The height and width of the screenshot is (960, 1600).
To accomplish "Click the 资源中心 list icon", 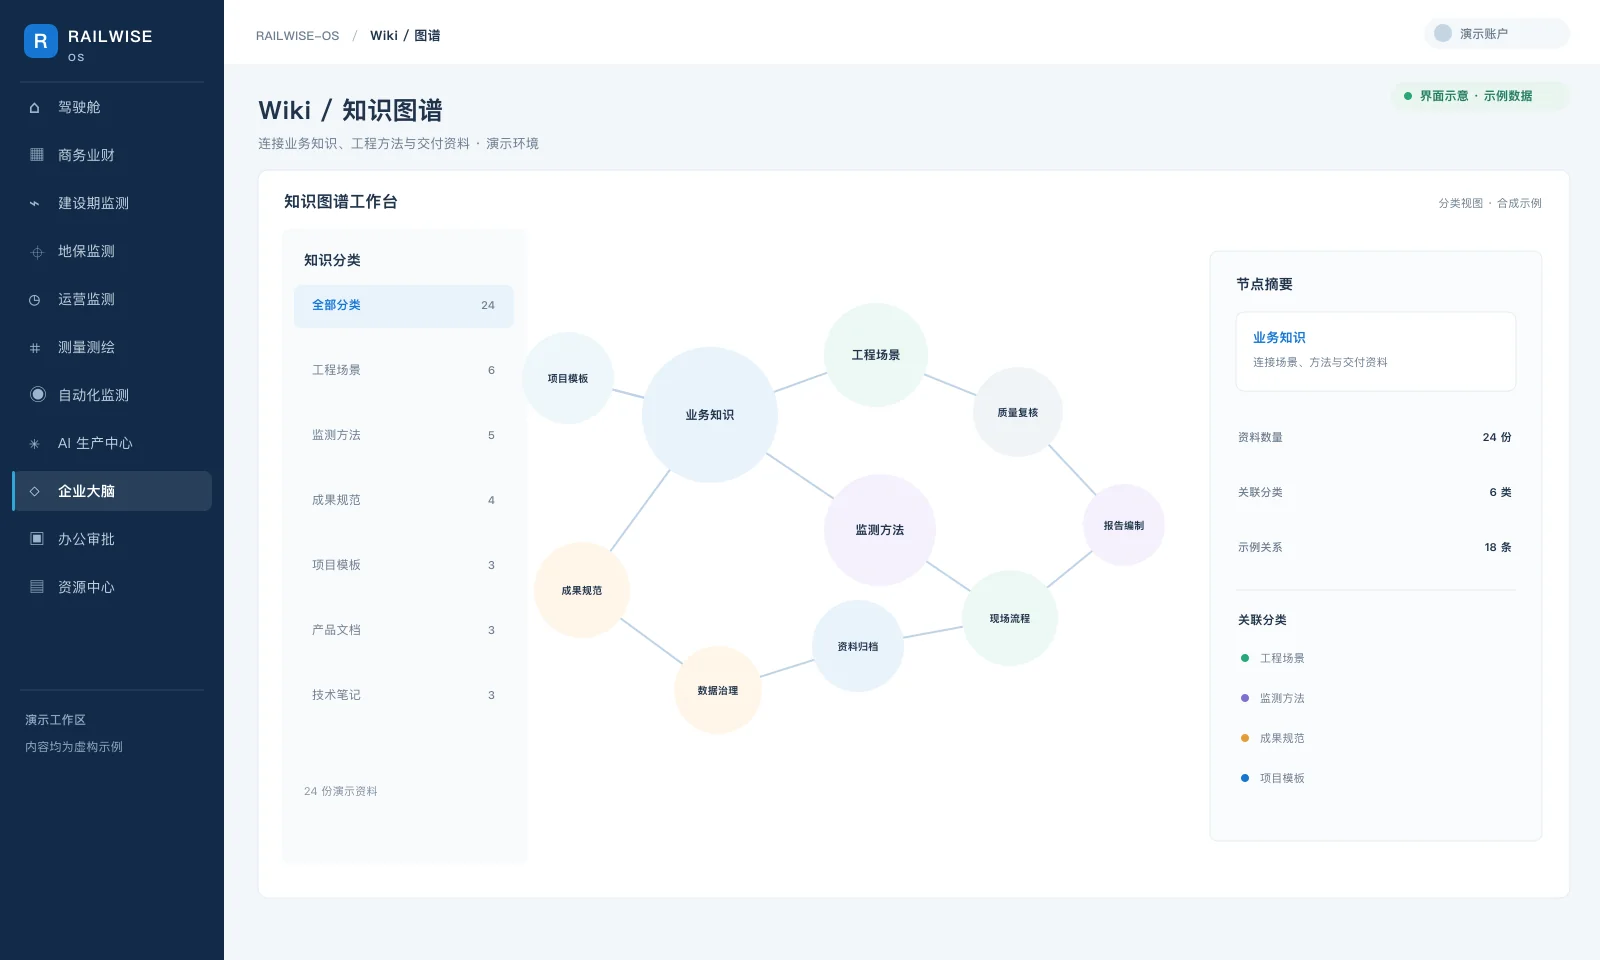I will click(37, 587).
